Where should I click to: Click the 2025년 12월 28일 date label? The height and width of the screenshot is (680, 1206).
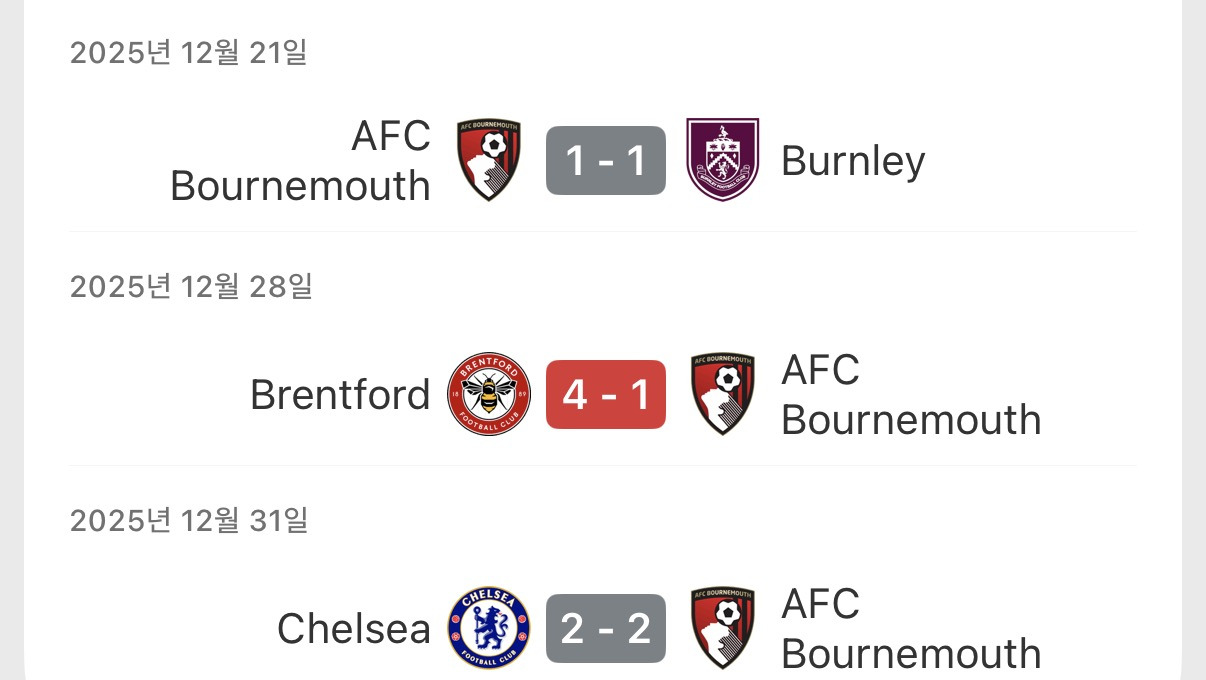191,287
